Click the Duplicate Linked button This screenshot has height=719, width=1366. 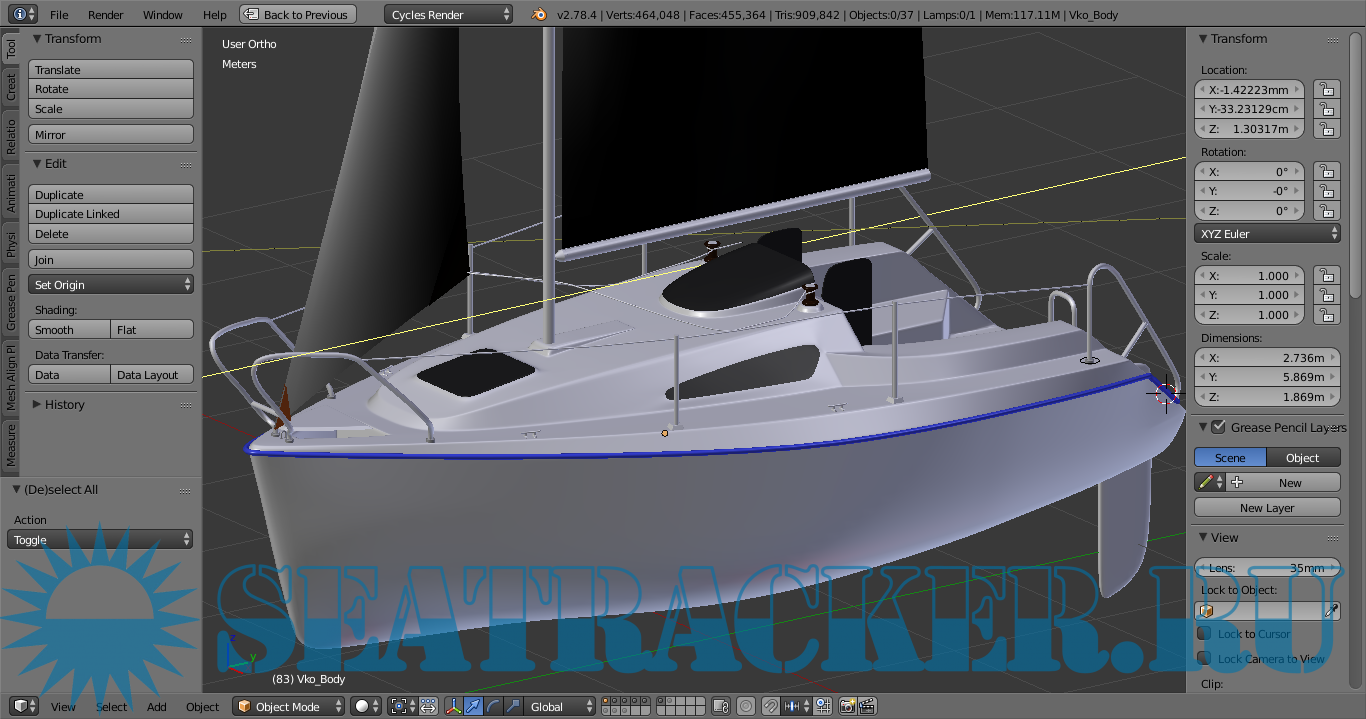(x=110, y=214)
